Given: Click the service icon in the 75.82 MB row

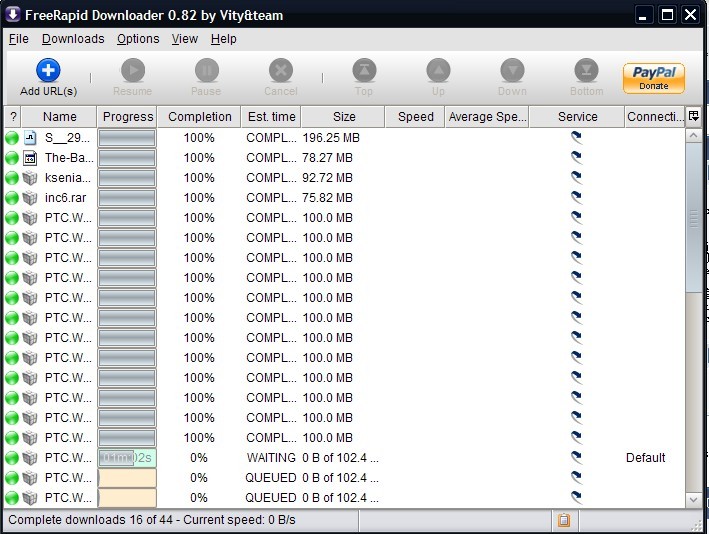Looking at the screenshot, I should click(x=577, y=197).
